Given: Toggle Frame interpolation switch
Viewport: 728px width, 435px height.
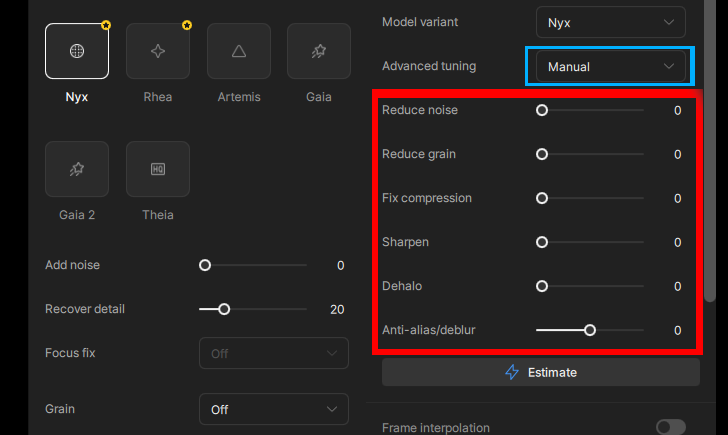Looking at the screenshot, I should [x=671, y=427].
